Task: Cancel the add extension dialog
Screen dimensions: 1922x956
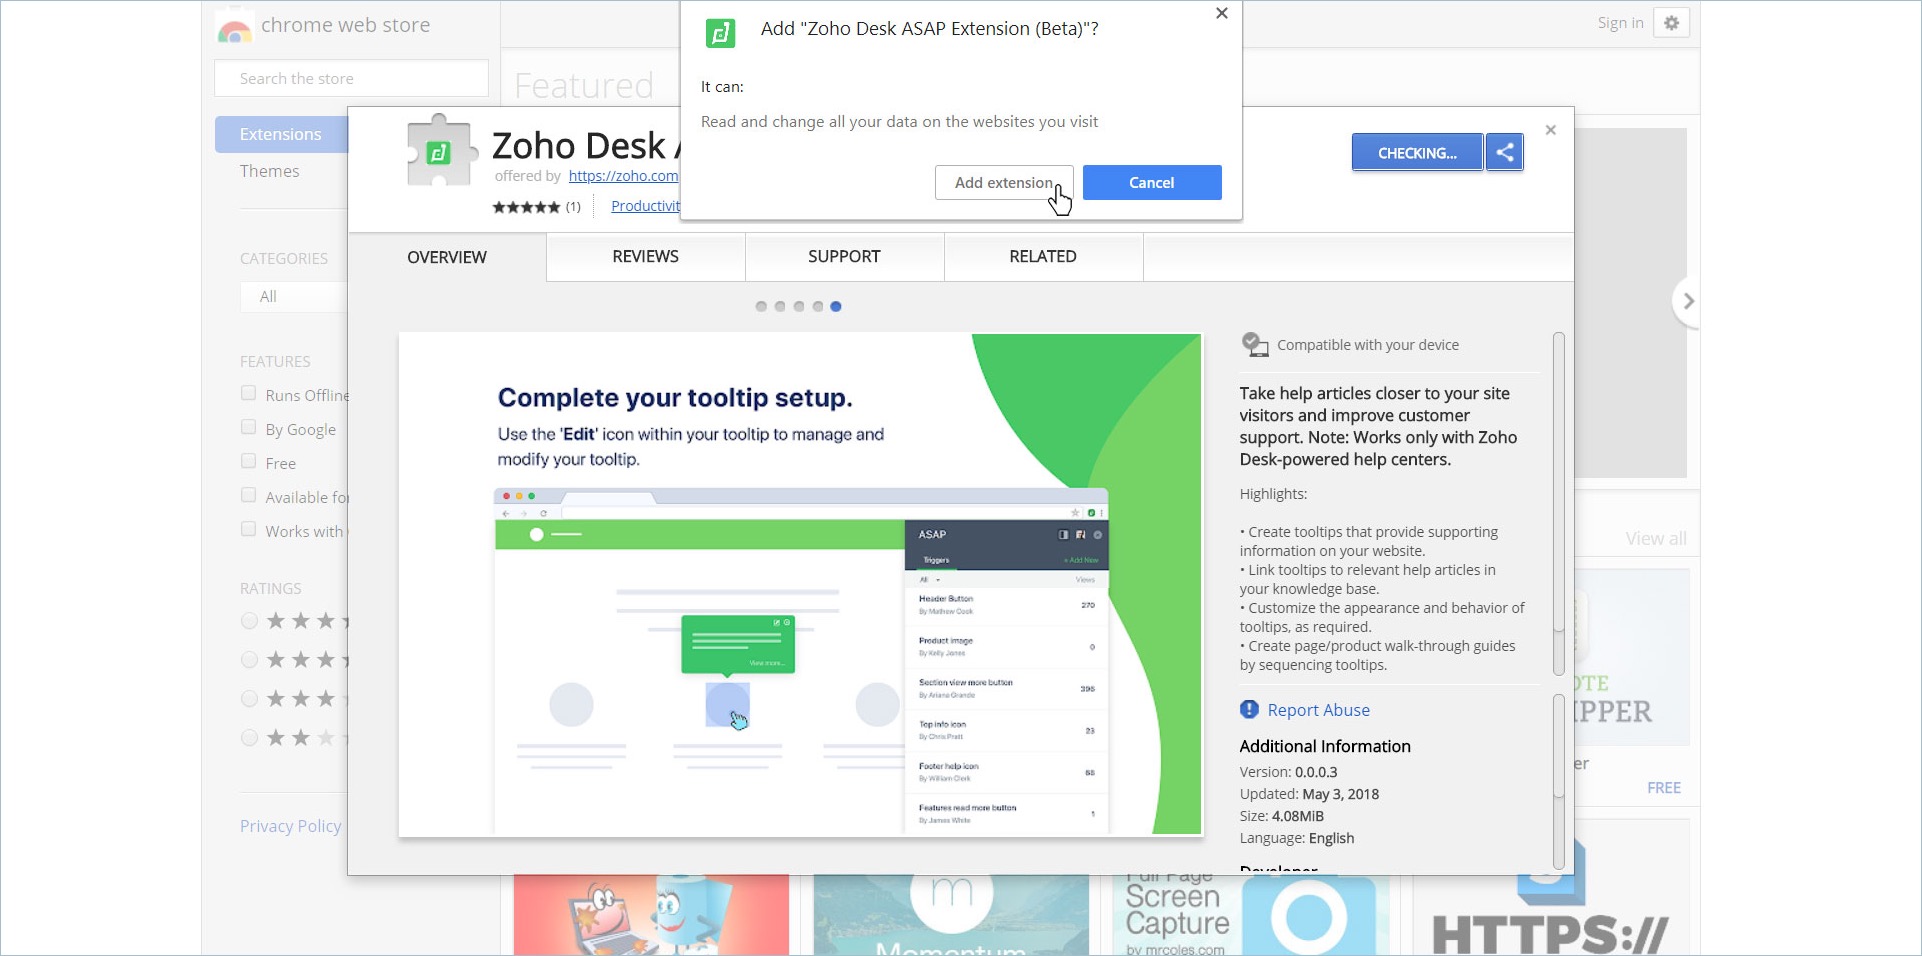Action: click(x=1152, y=183)
